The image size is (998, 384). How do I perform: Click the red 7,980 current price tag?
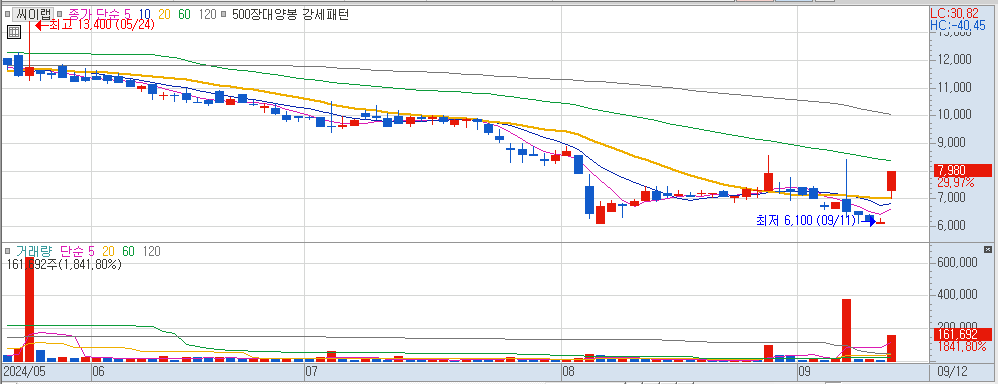coord(962,170)
